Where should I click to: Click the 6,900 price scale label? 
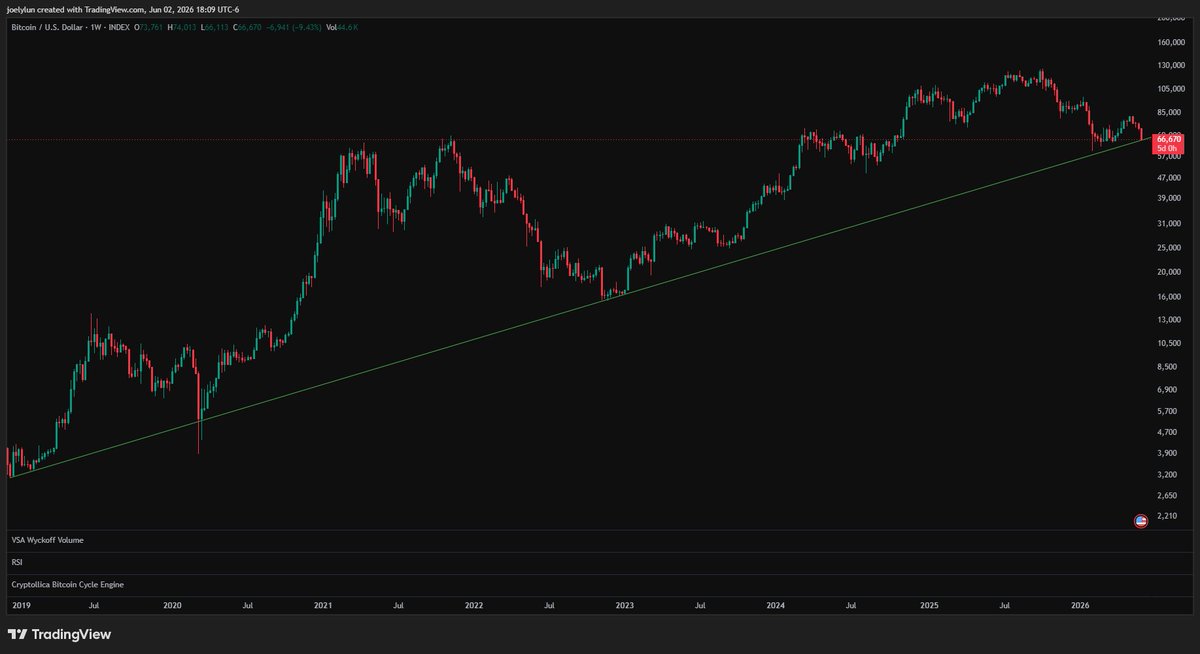1165,388
